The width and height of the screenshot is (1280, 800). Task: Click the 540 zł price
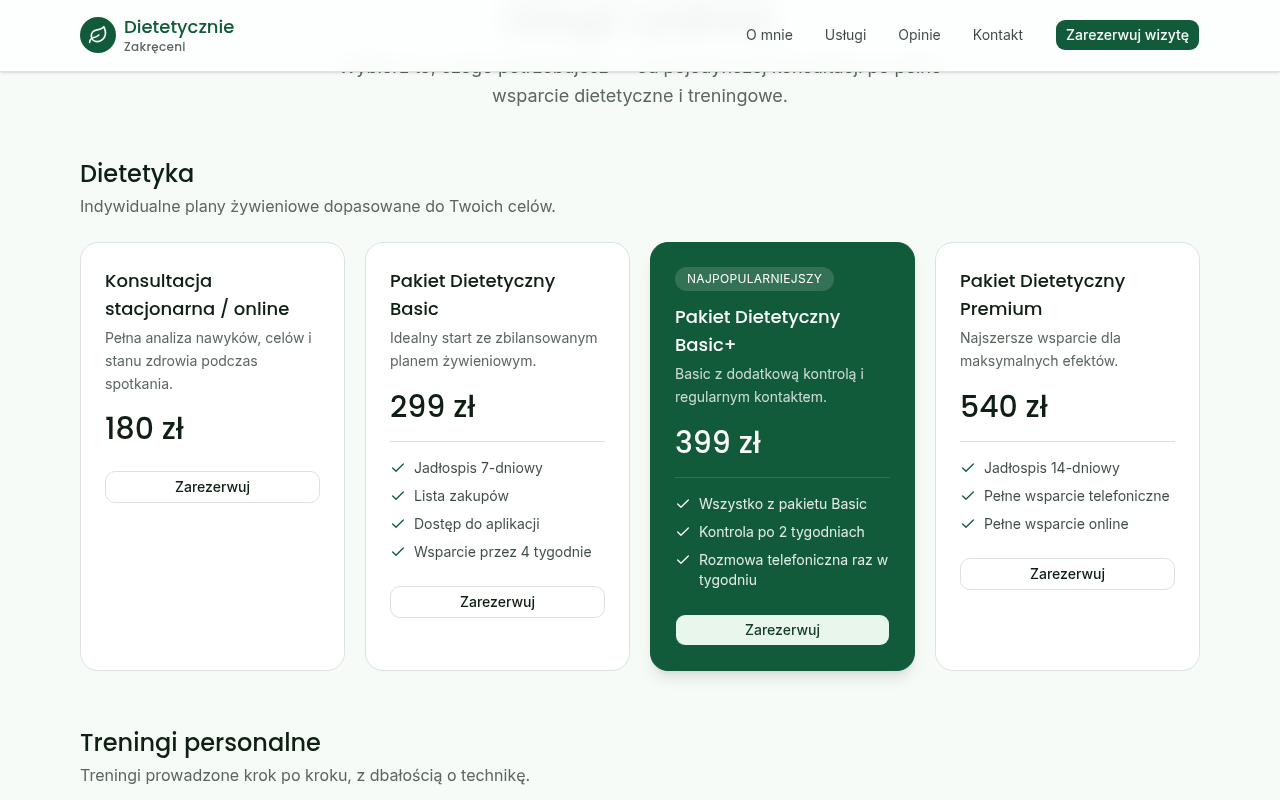pyautogui.click(x=1003, y=407)
